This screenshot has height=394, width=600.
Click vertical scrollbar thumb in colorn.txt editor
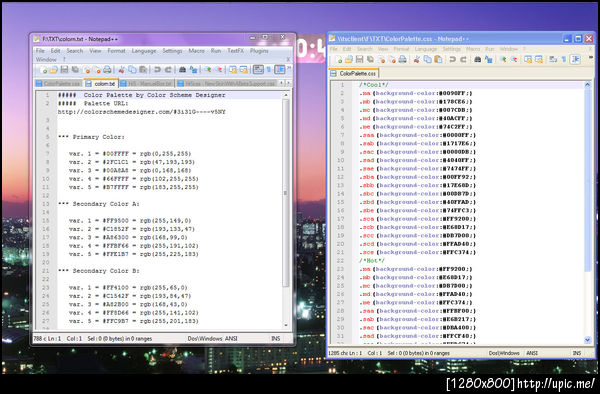pos(286,192)
